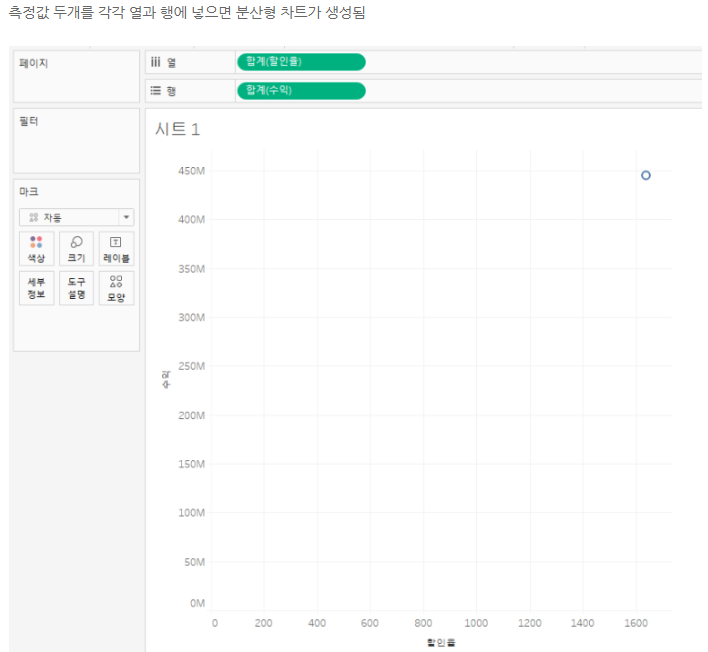Select the 합계(할인율) pill on columns
Image resolution: width=708 pixels, height=652 pixels.
coord(301,61)
